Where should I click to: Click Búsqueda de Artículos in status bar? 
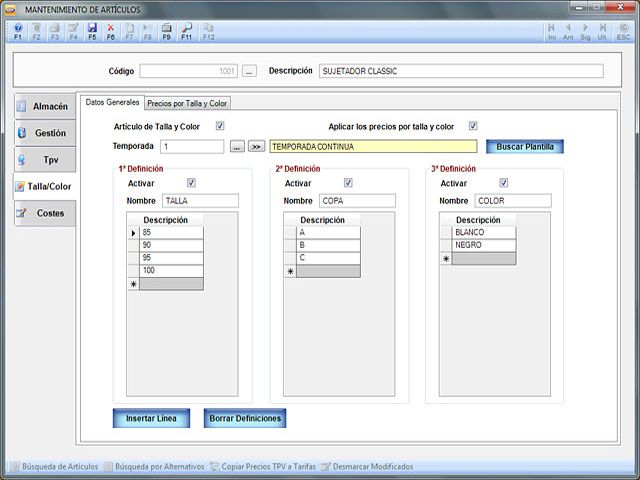(x=55, y=467)
